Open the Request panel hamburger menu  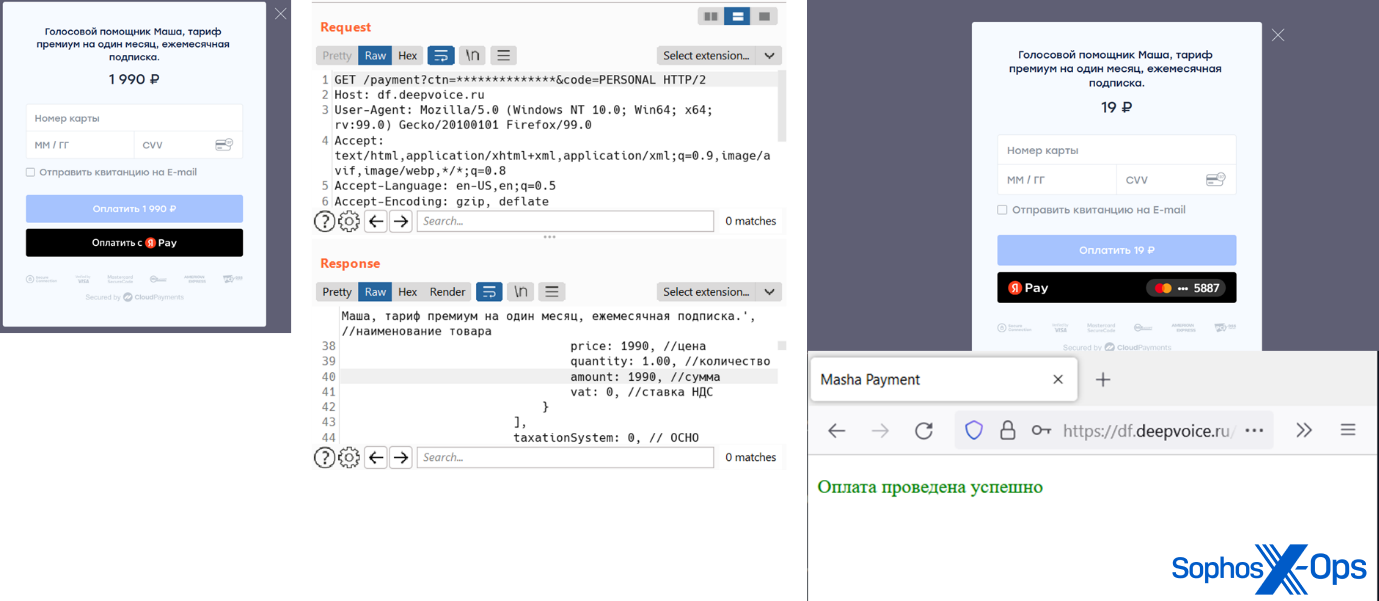click(x=503, y=56)
